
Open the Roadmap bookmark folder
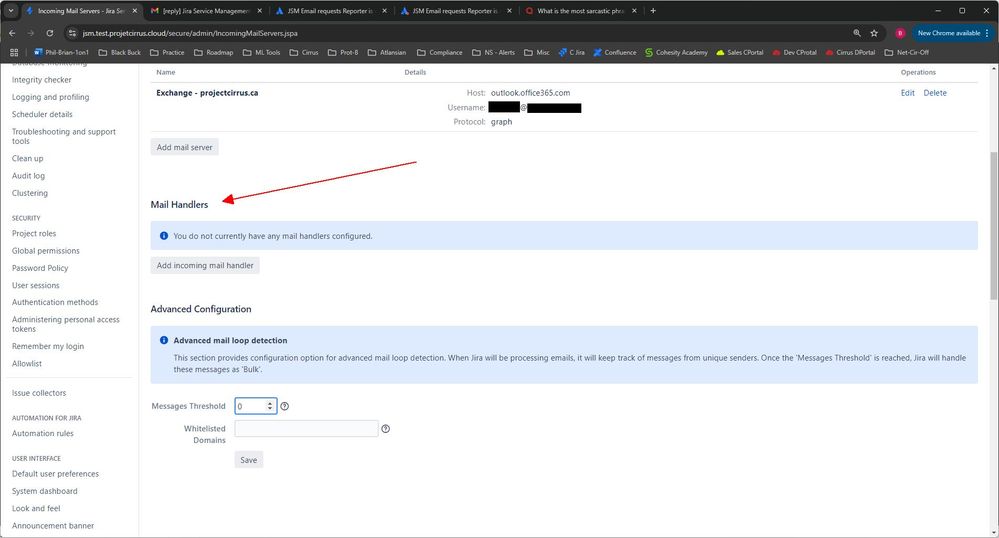coord(213,52)
